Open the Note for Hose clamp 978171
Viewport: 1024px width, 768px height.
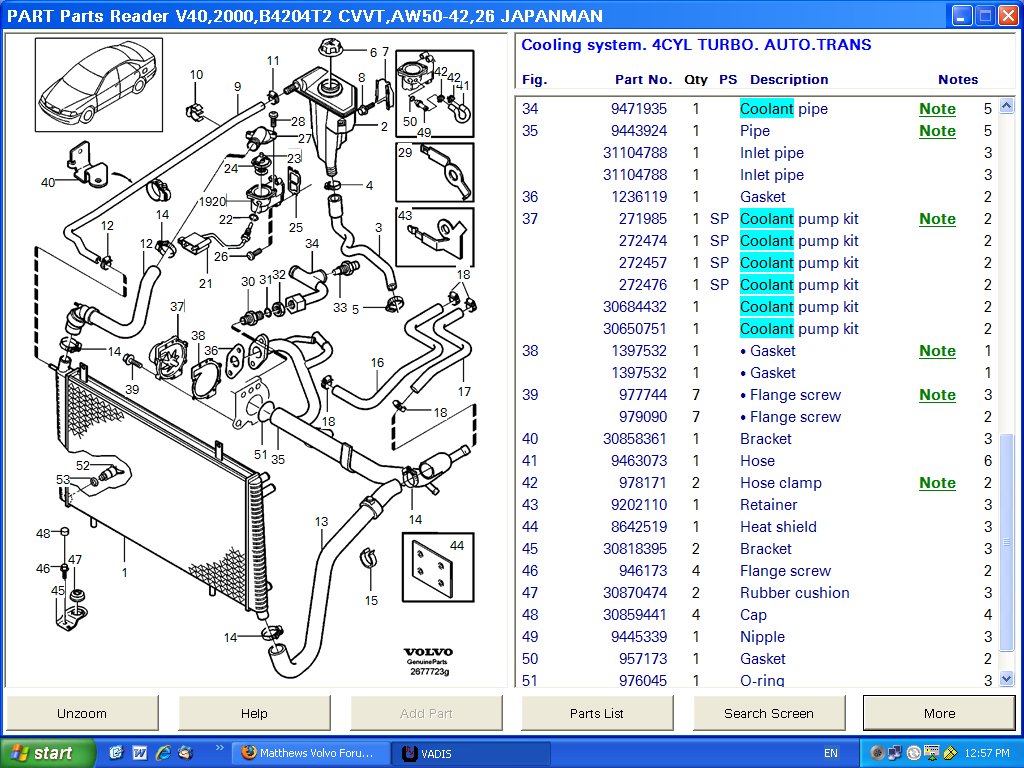937,482
